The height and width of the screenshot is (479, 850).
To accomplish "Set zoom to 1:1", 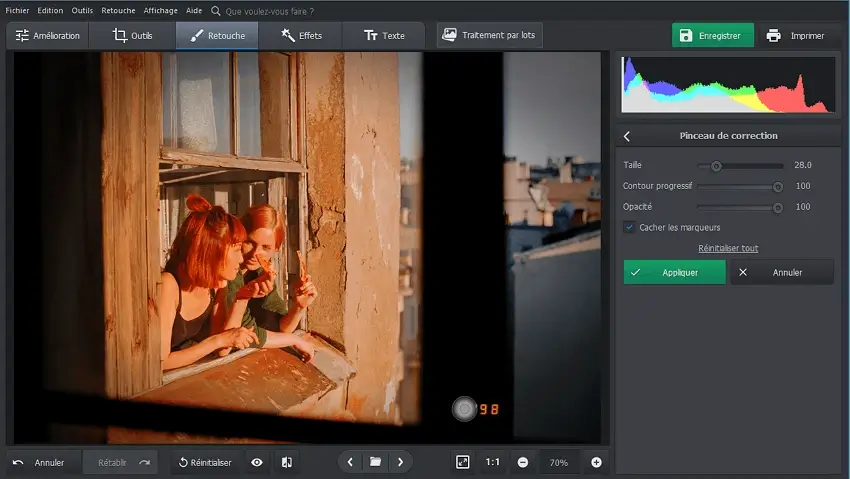I will pyautogui.click(x=492, y=462).
